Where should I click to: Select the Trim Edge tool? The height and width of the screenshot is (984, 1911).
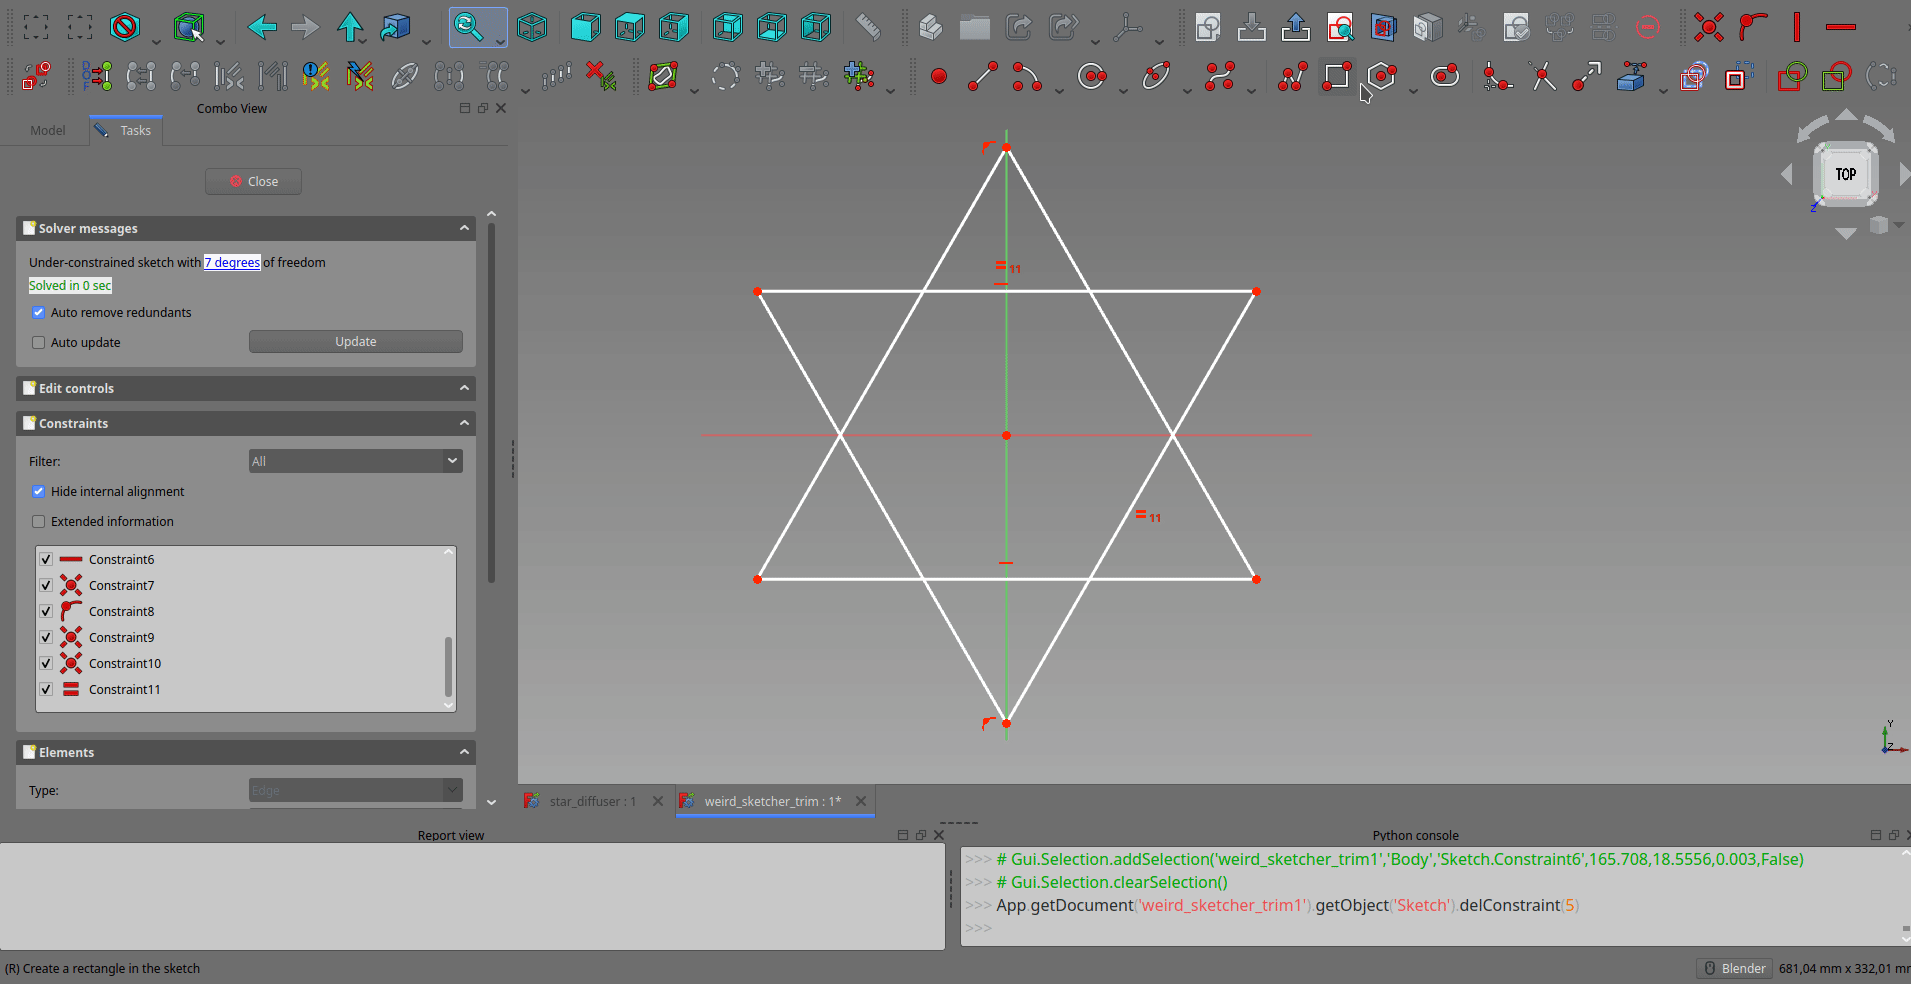[x=1542, y=76]
